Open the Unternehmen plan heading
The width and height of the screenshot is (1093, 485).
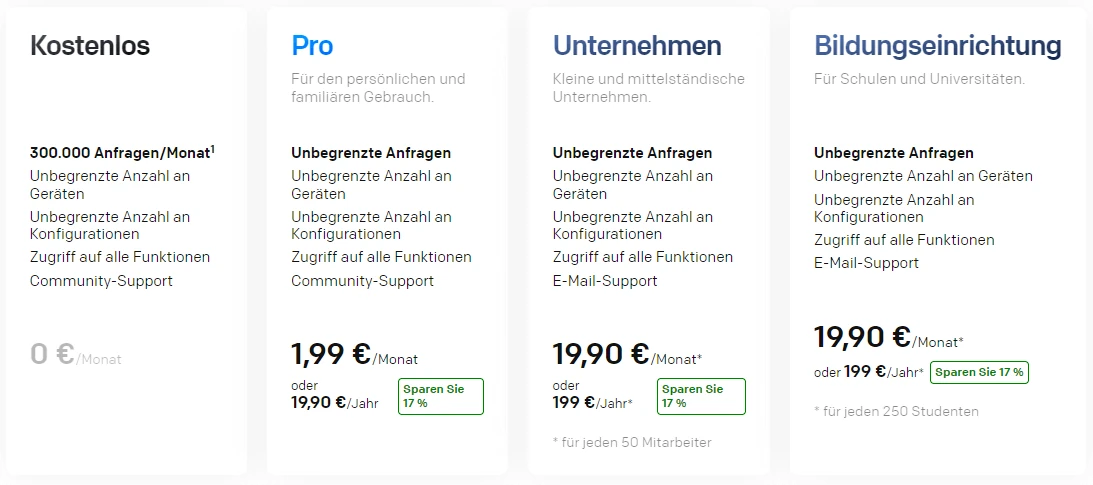636,46
